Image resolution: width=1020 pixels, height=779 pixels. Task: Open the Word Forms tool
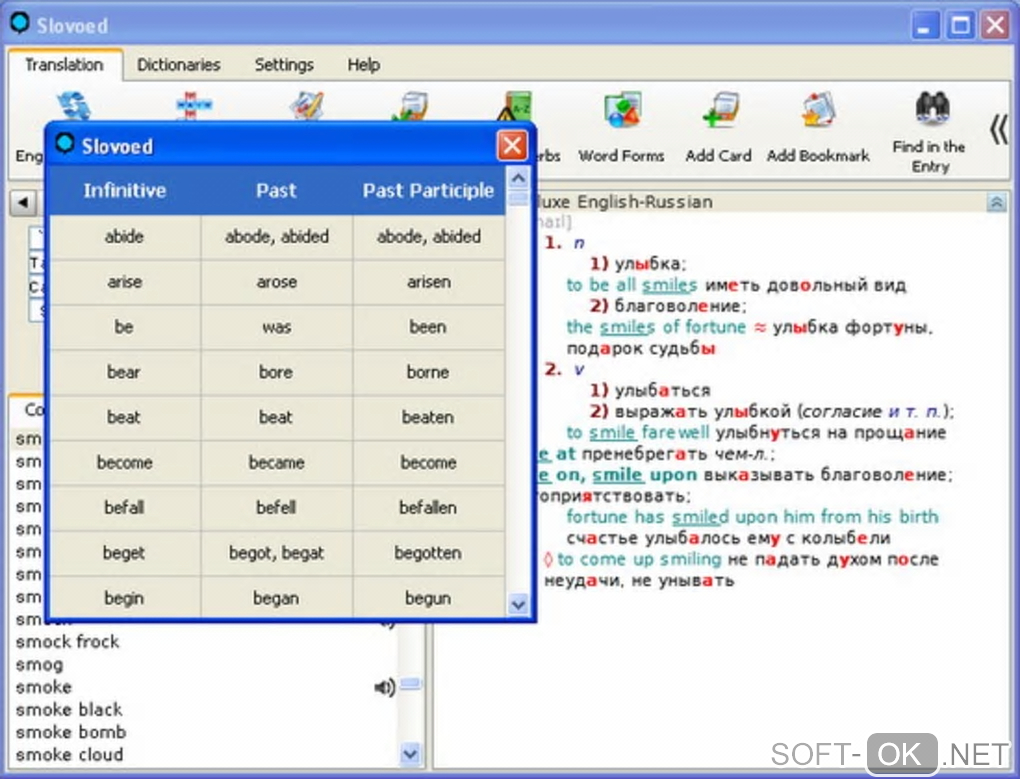pos(622,127)
